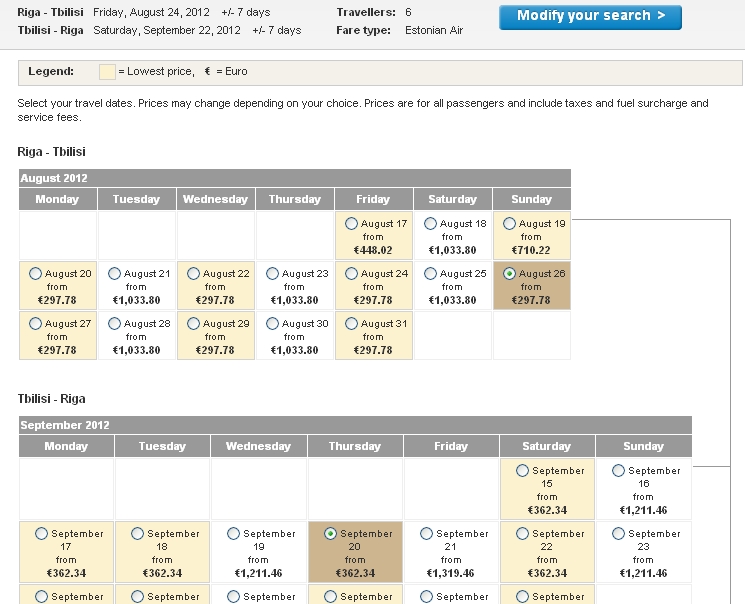This screenshot has height=604, width=745.
Task: Select the August 25 departure option
Action: pyautogui.click(x=430, y=273)
